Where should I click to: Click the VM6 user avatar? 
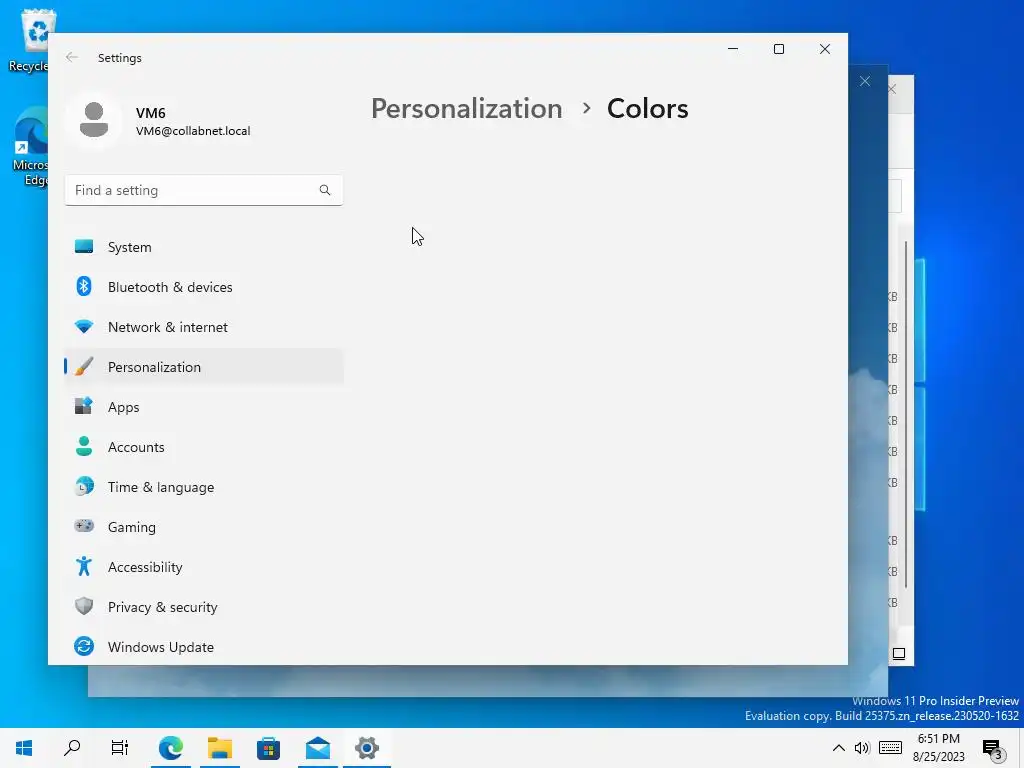93,120
